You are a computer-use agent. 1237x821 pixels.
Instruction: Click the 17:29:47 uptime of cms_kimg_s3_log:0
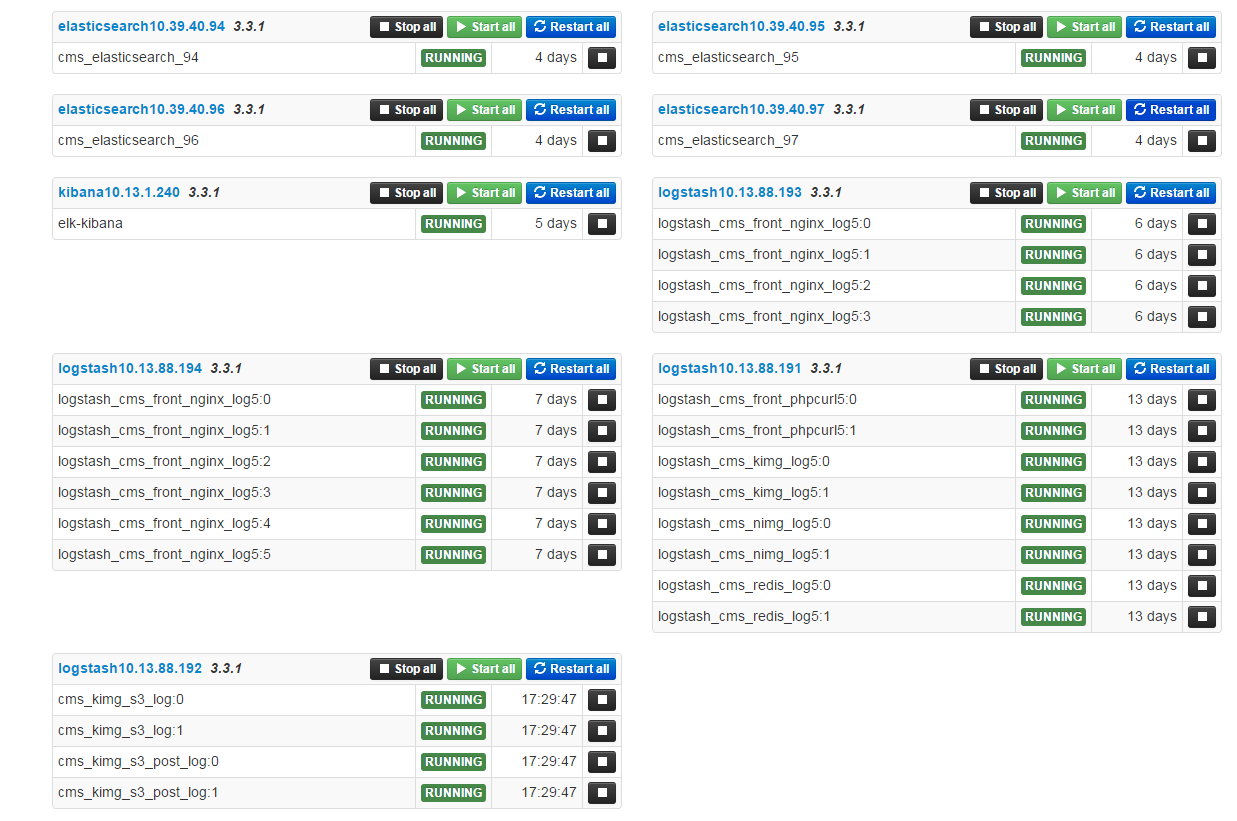(x=549, y=699)
